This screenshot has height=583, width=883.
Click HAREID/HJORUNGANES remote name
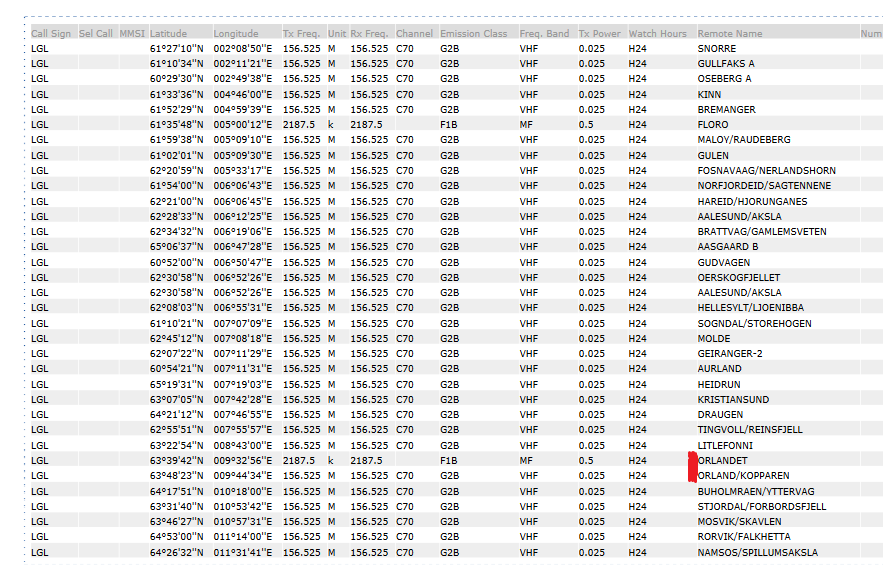[x=752, y=201]
